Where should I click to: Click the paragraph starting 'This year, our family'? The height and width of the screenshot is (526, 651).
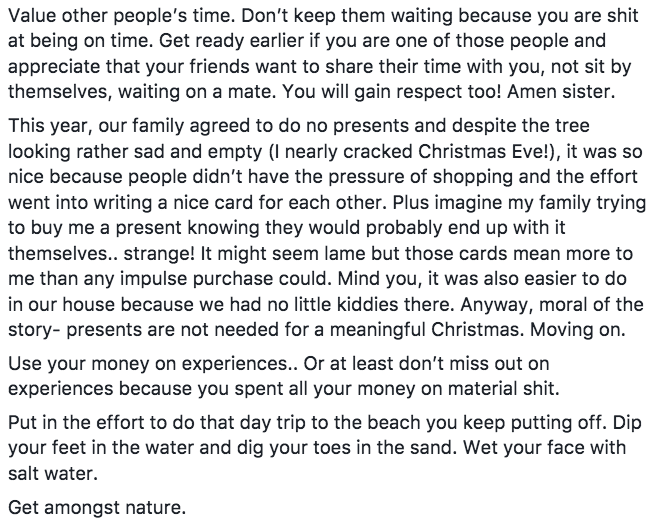click(x=326, y=228)
